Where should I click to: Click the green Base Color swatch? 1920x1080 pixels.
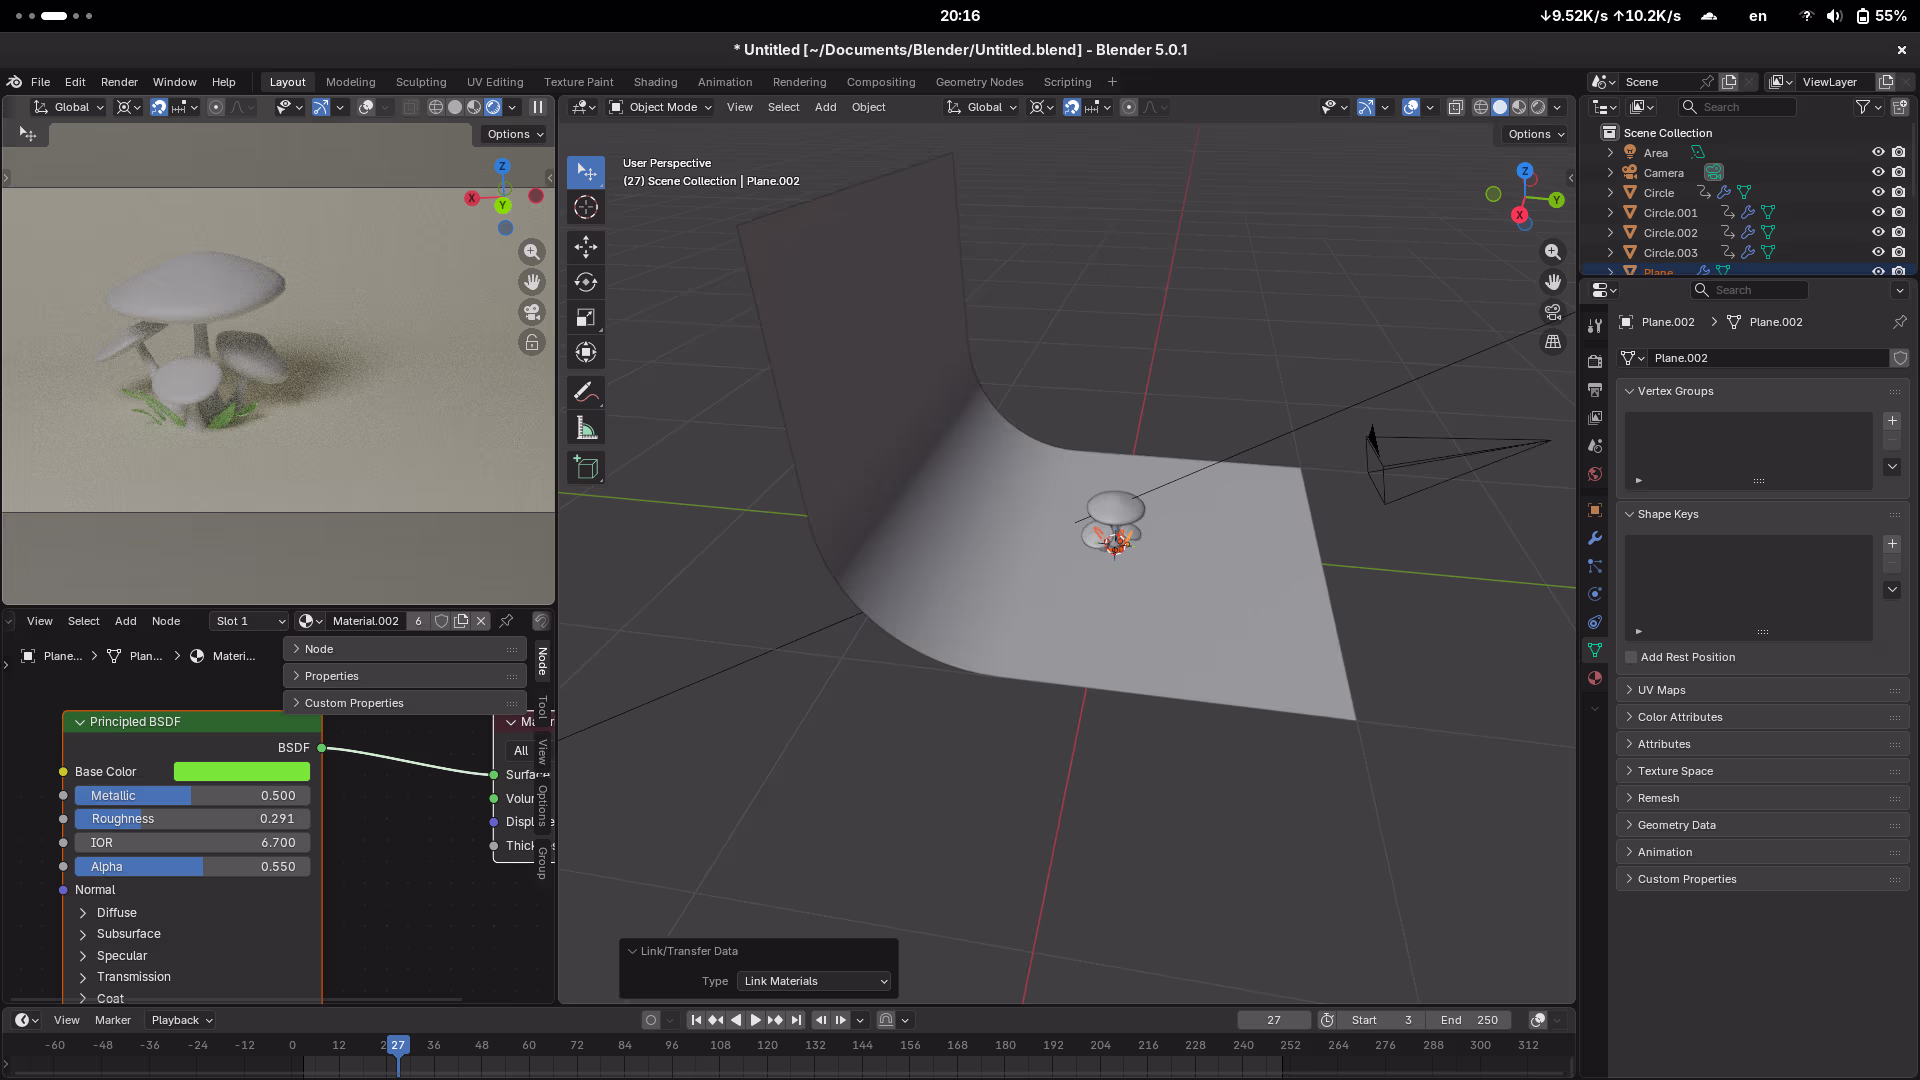(x=242, y=772)
